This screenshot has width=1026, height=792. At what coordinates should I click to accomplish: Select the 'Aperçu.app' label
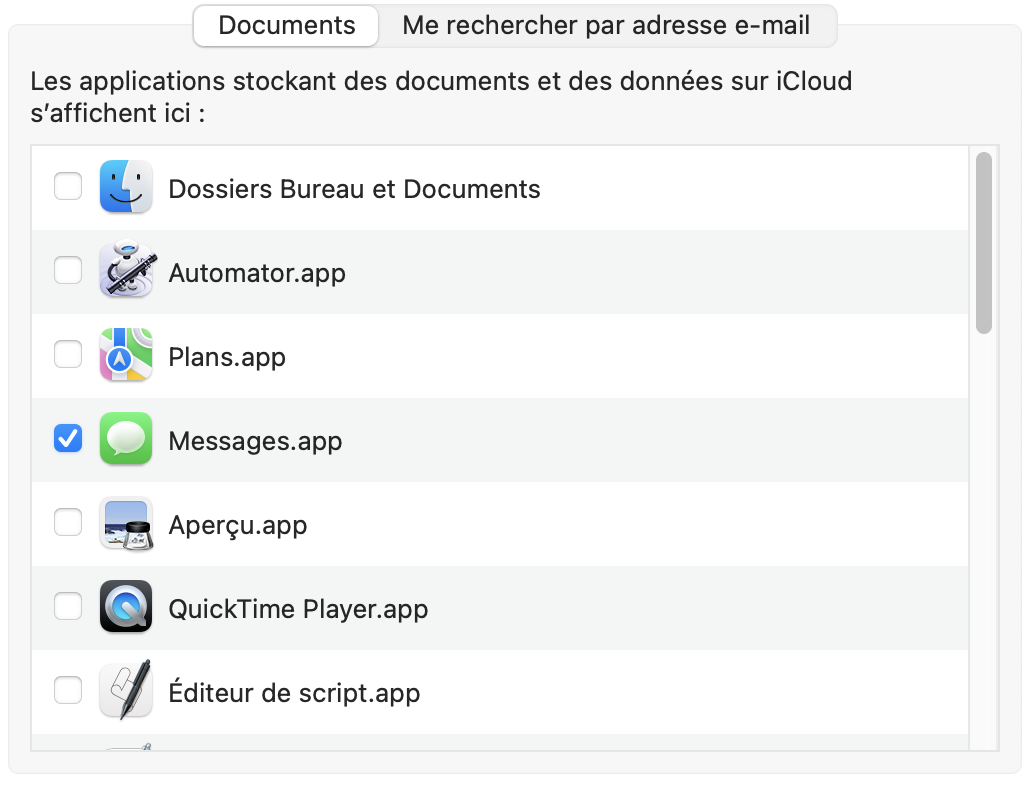238,525
